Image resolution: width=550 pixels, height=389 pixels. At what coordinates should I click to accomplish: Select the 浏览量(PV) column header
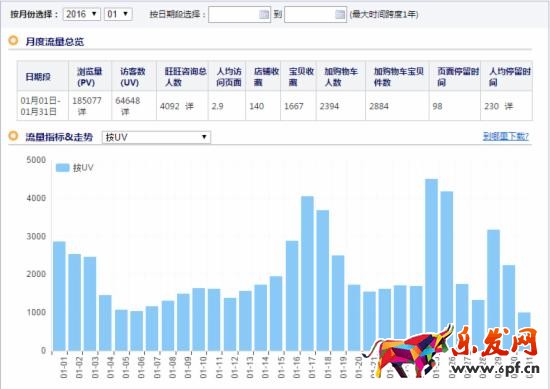point(90,76)
